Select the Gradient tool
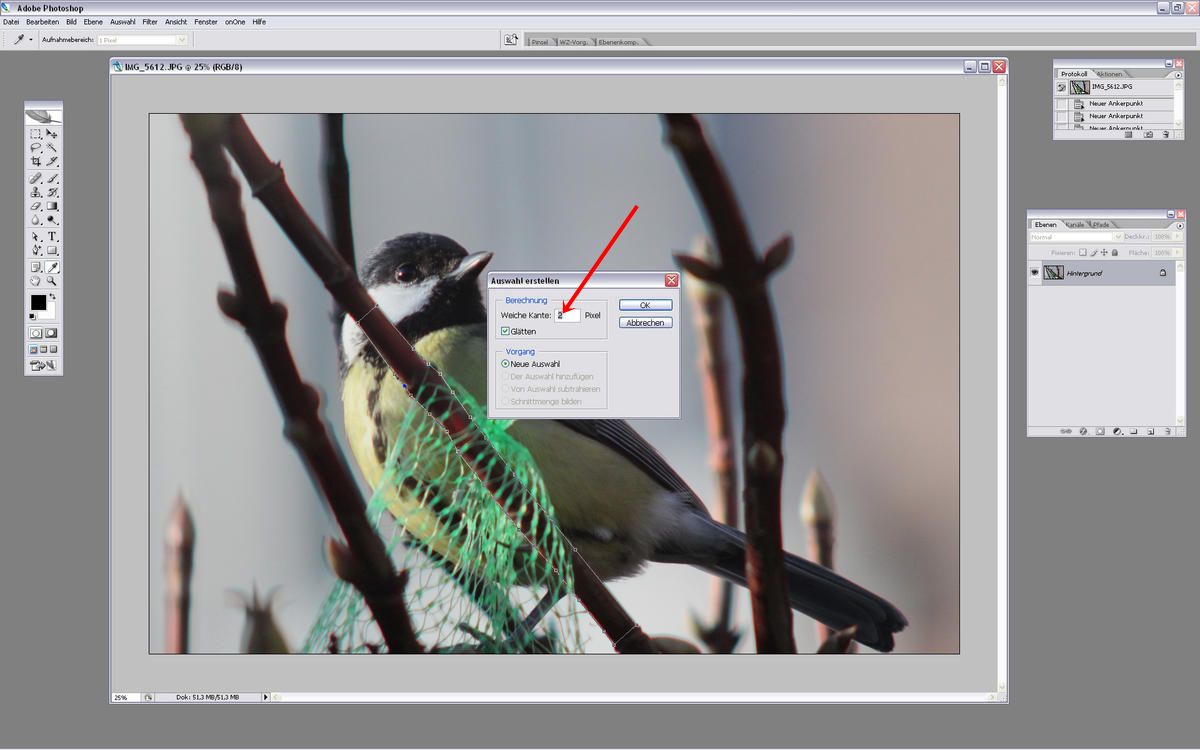The image size is (1200, 750). 52,206
